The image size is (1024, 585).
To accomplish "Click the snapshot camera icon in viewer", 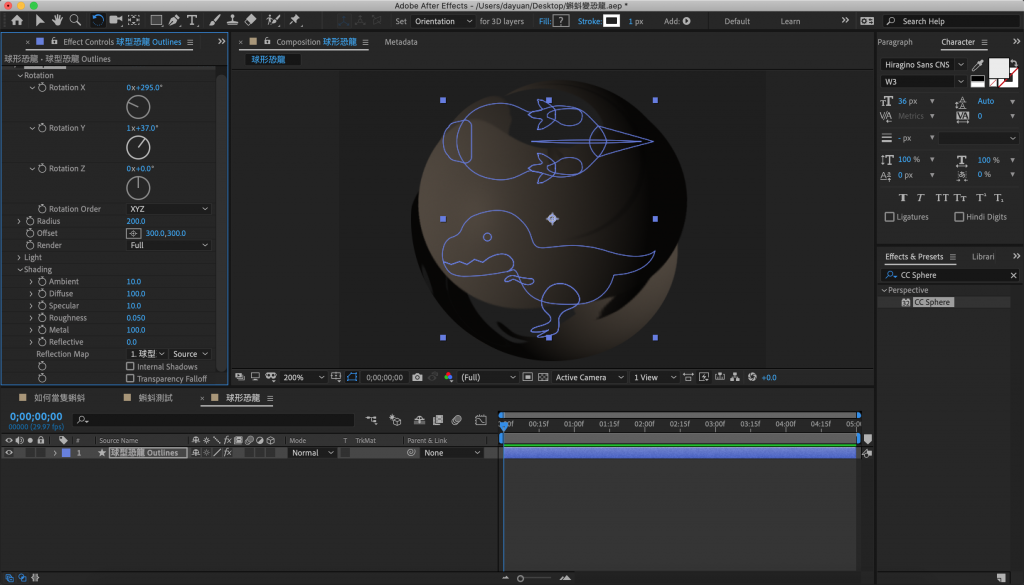I will pos(417,378).
